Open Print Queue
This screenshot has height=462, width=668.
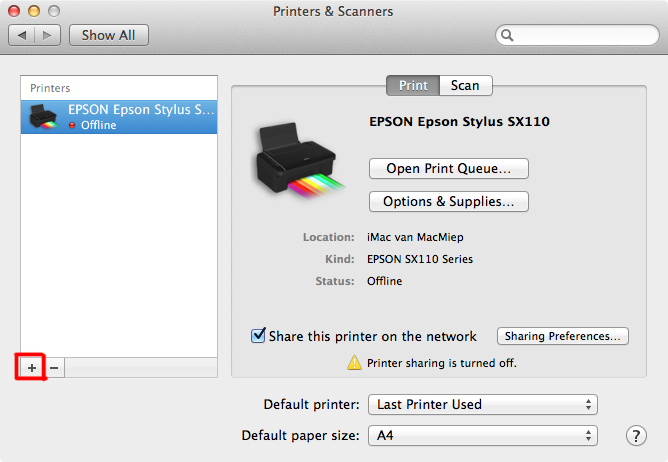tap(449, 168)
